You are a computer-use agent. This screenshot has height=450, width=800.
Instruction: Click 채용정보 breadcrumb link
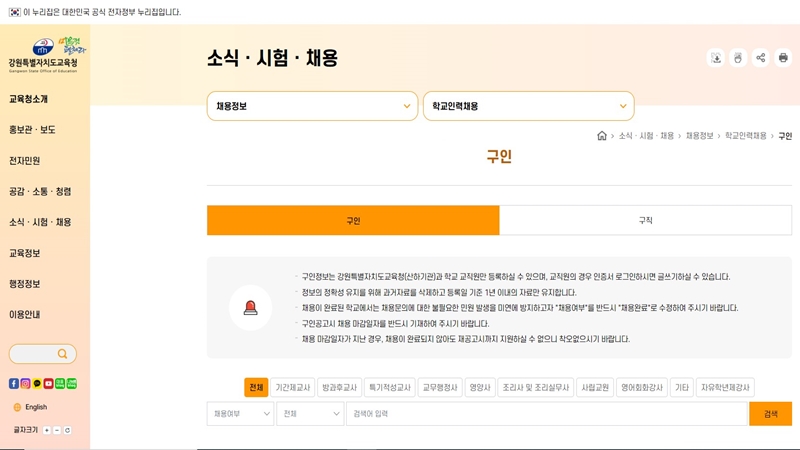coord(699,136)
